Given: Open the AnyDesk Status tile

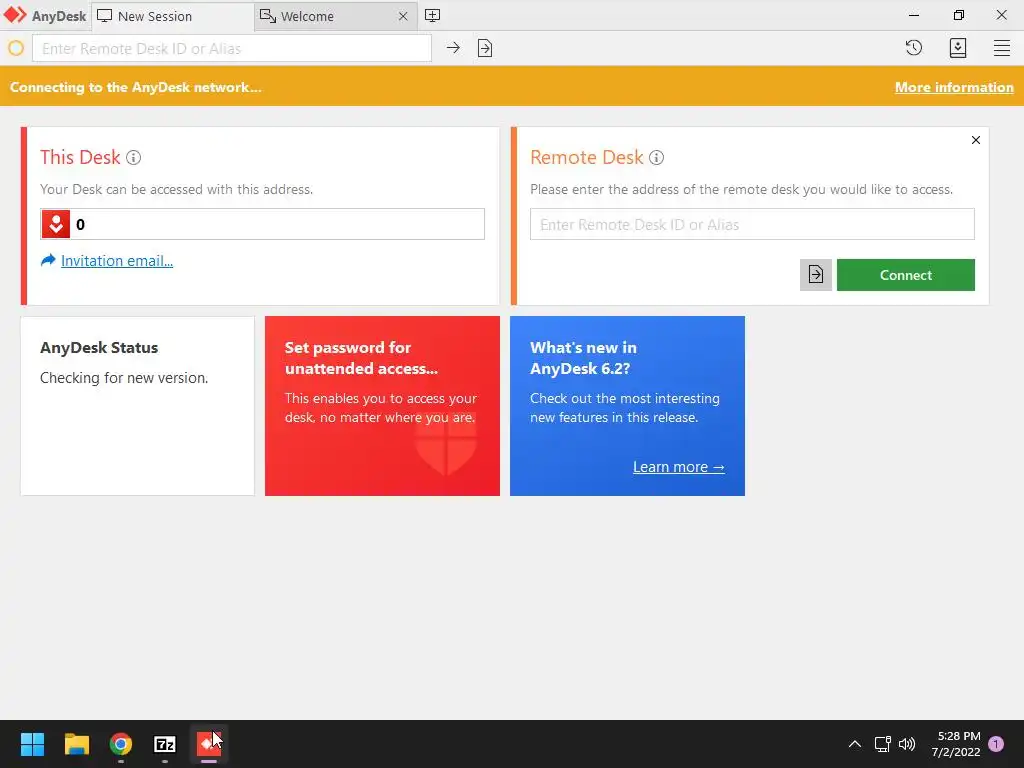Looking at the screenshot, I should point(137,406).
